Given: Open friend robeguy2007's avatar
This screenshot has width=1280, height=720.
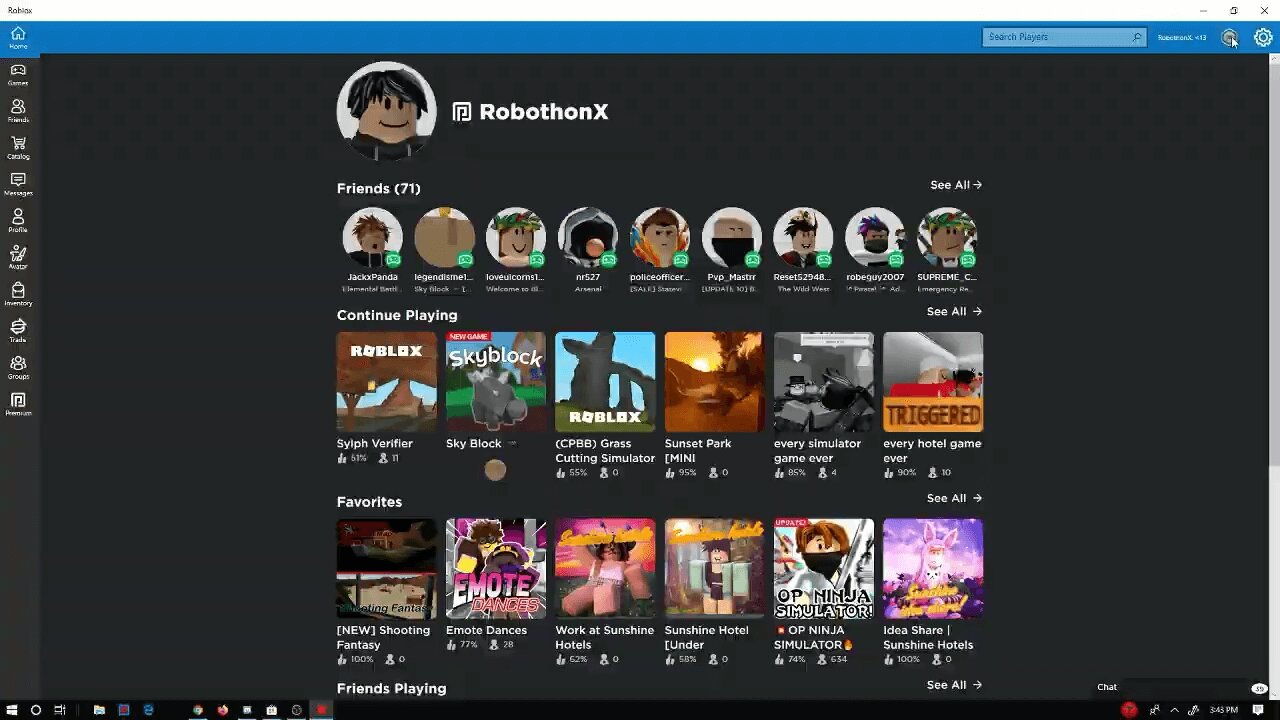Looking at the screenshot, I should click(x=875, y=238).
